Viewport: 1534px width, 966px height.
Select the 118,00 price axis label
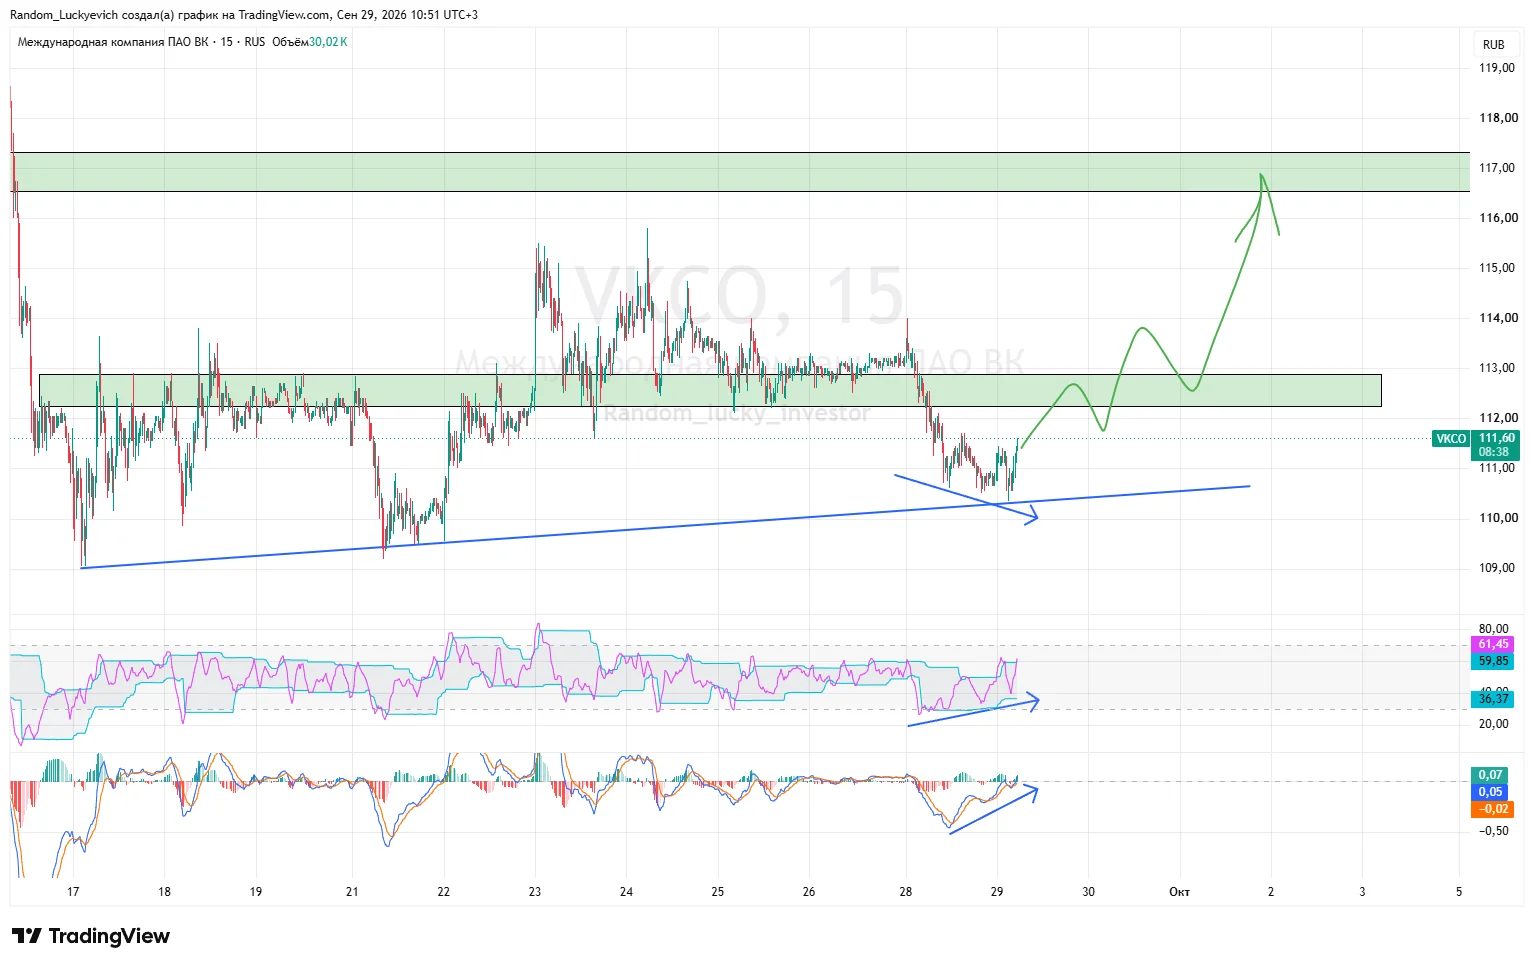(x=1498, y=118)
